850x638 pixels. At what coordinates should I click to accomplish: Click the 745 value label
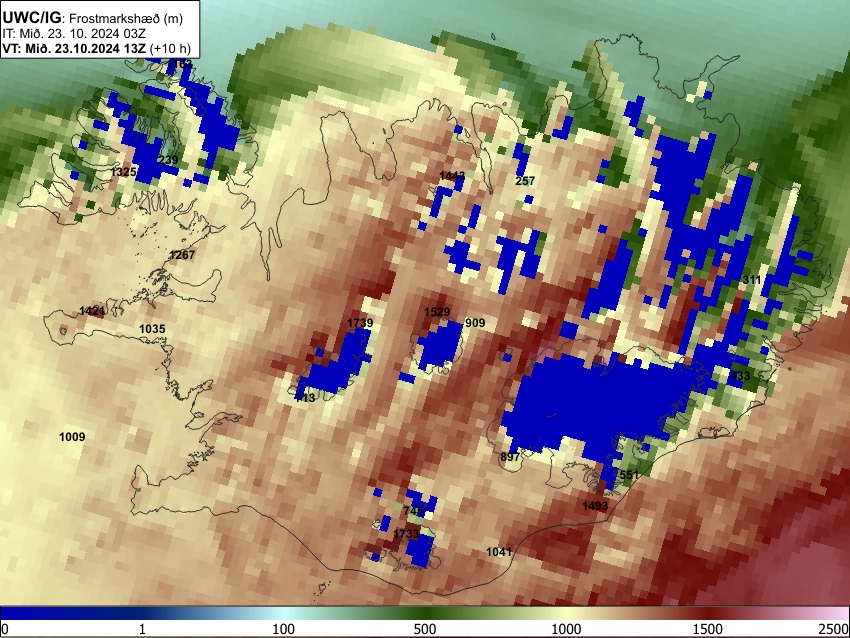(413, 511)
